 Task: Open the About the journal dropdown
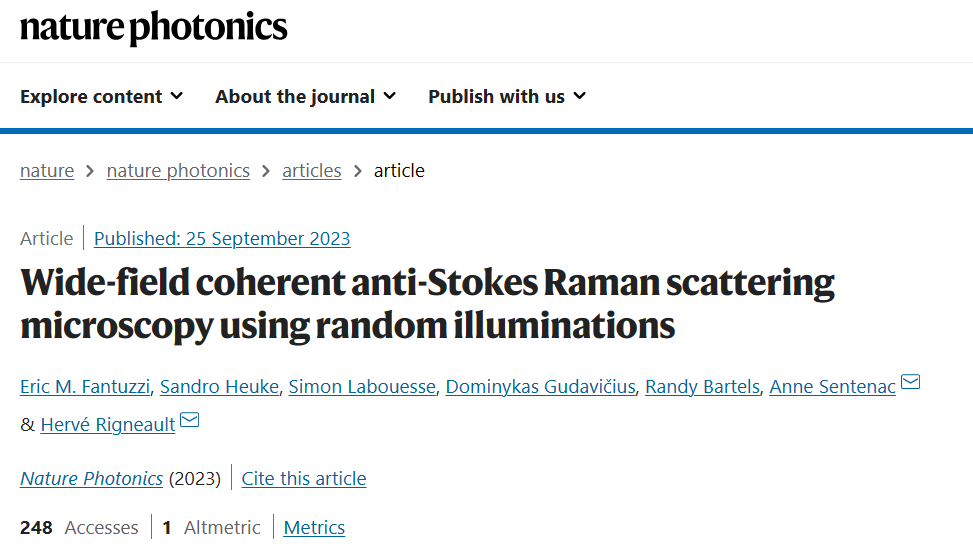[x=306, y=97]
